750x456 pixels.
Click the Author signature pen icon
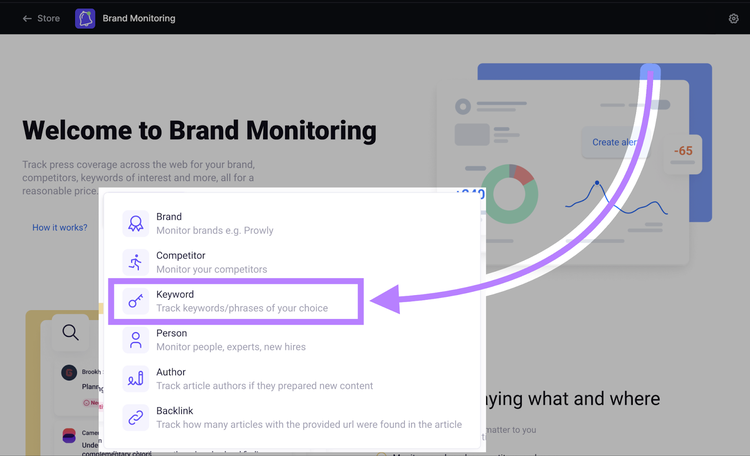[135, 378]
